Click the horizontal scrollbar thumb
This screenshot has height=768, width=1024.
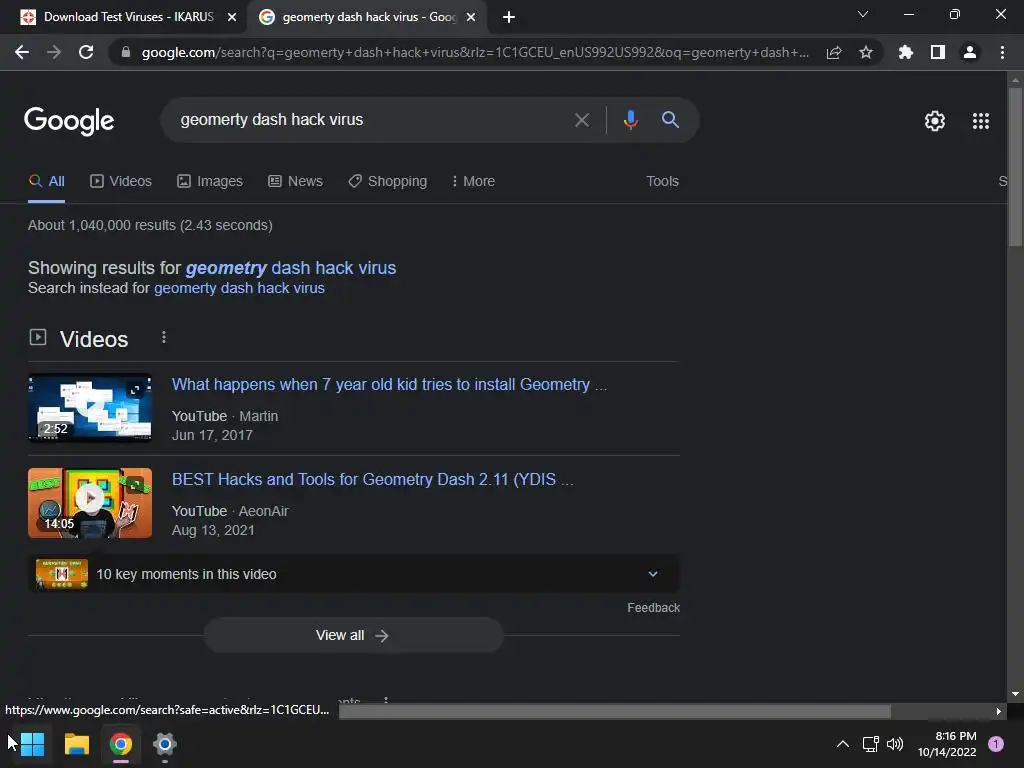point(615,711)
